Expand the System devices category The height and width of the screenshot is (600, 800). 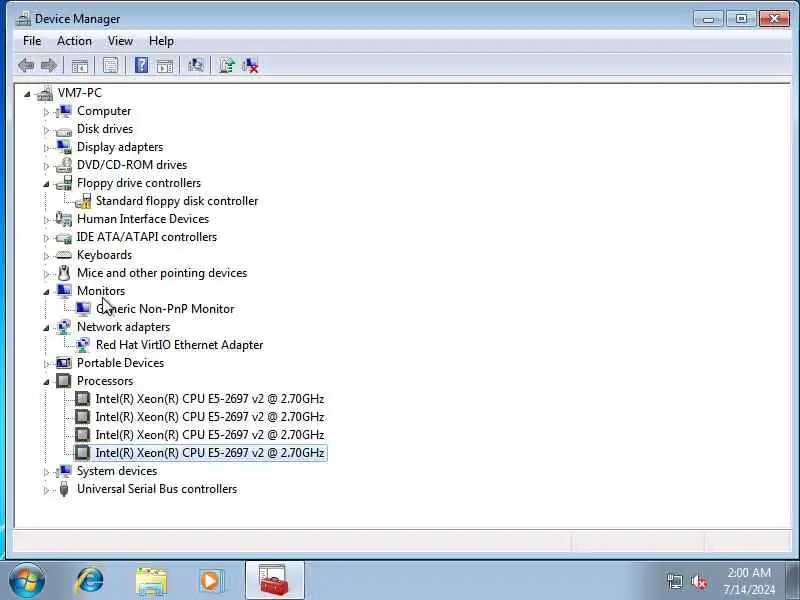[x=46, y=472]
